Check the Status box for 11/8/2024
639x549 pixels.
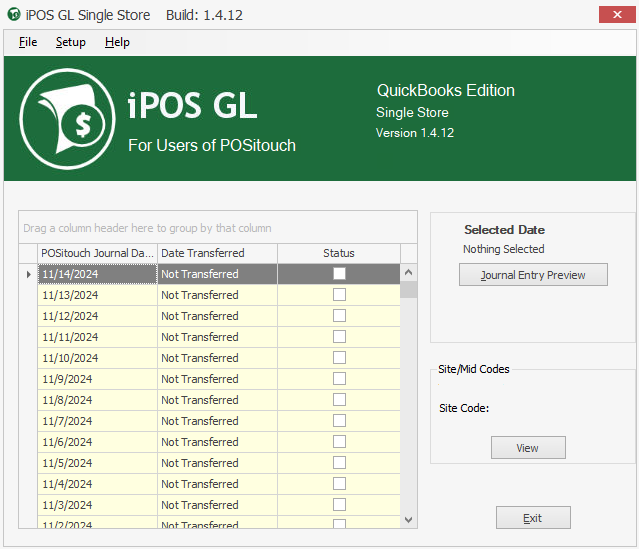pos(339,399)
